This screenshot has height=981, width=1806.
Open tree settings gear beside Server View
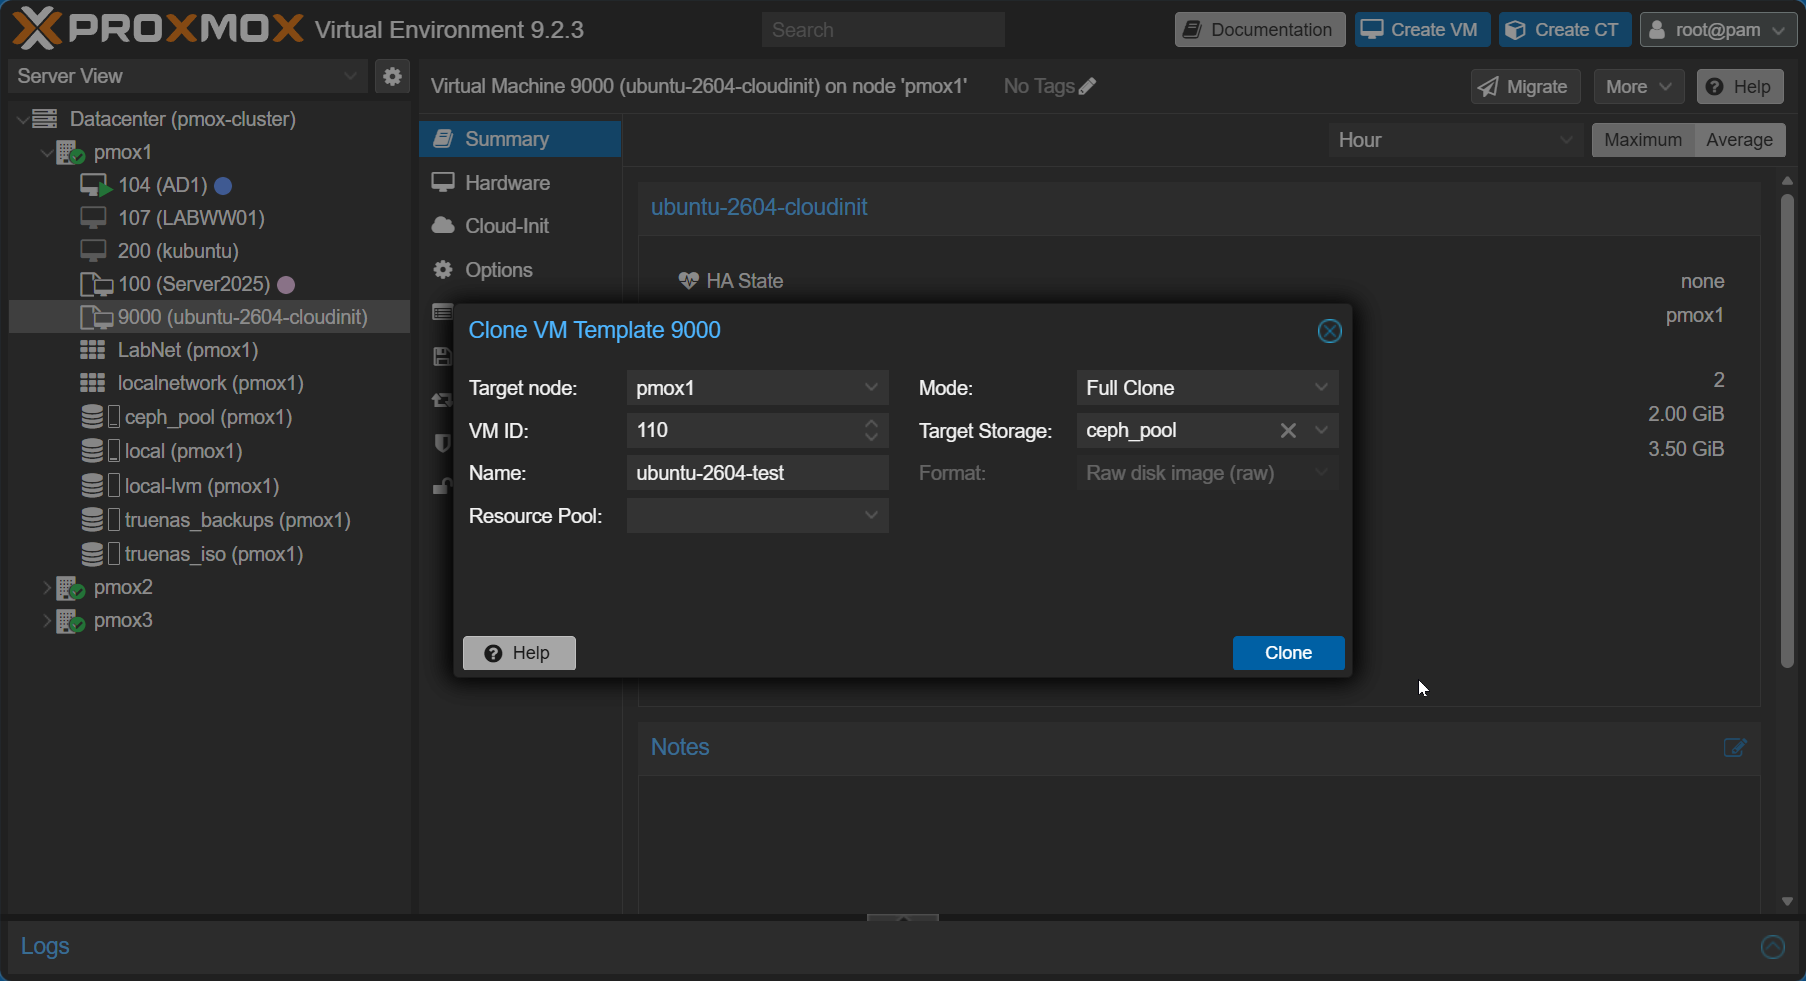click(x=392, y=76)
